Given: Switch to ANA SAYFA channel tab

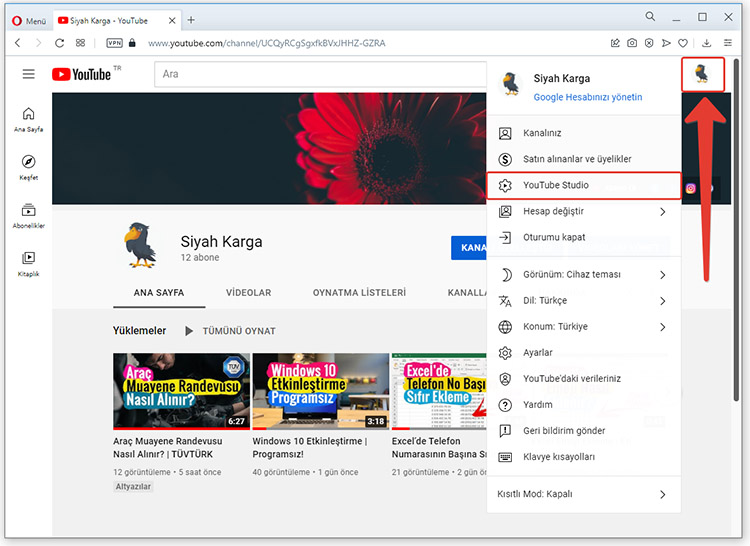Looking at the screenshot, I should (x=159, y=293).
